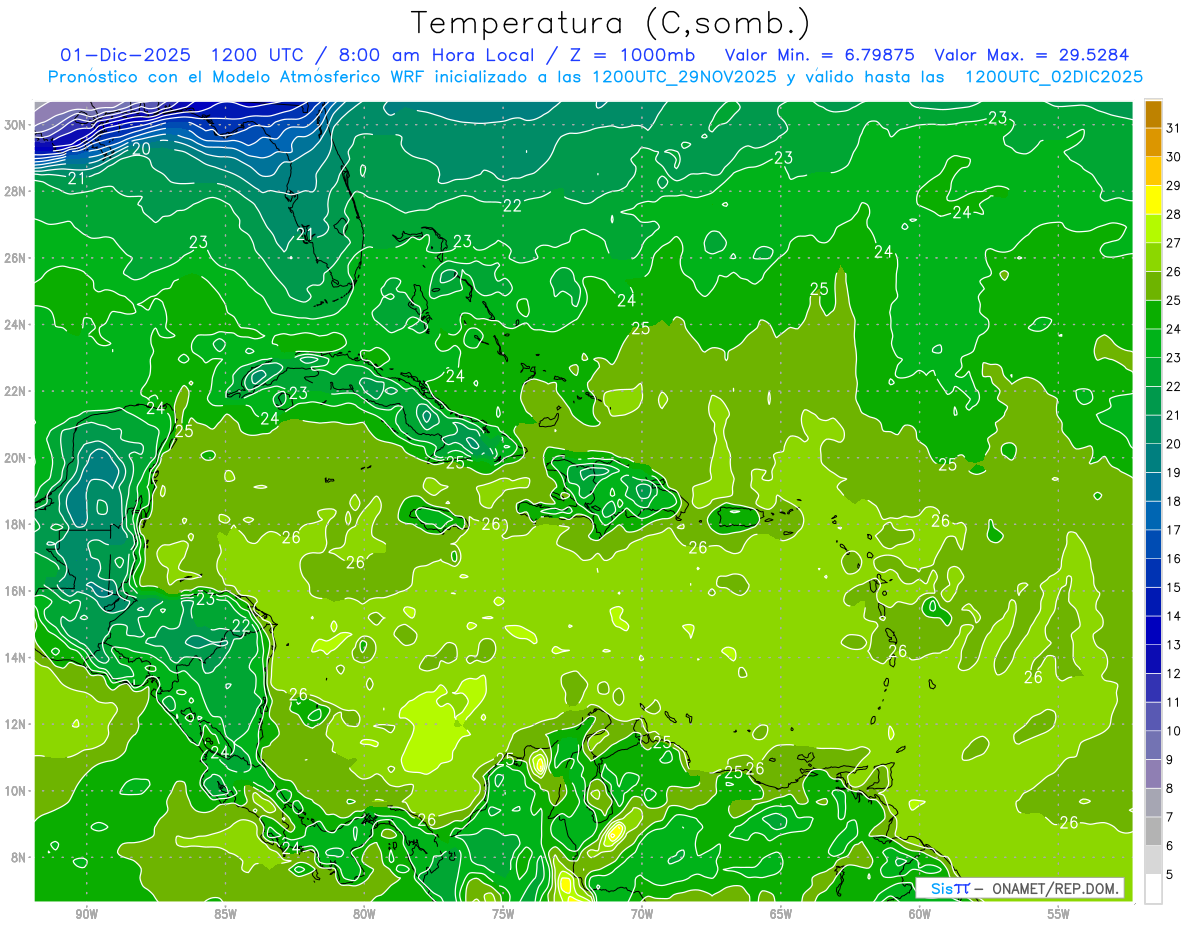1200x927 pixels.
Task: Click the 10N latitude axis label
Action: click(15, 791)
